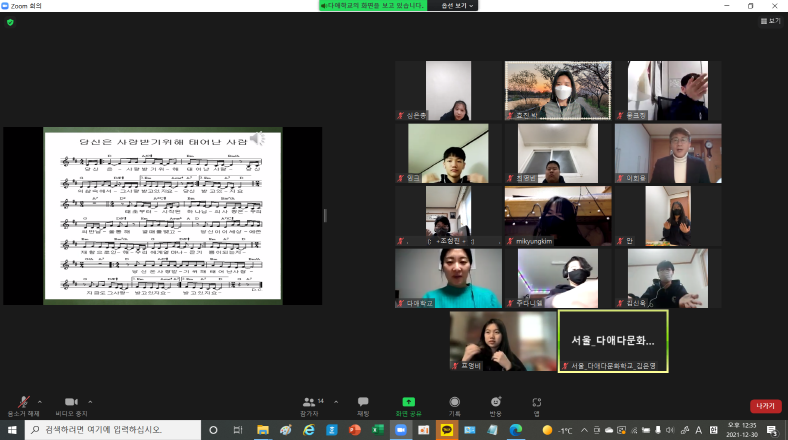Viewport: 788px width, 440px height.
Task: Open the 보기 view layout menu
Action: coord(770,21)
